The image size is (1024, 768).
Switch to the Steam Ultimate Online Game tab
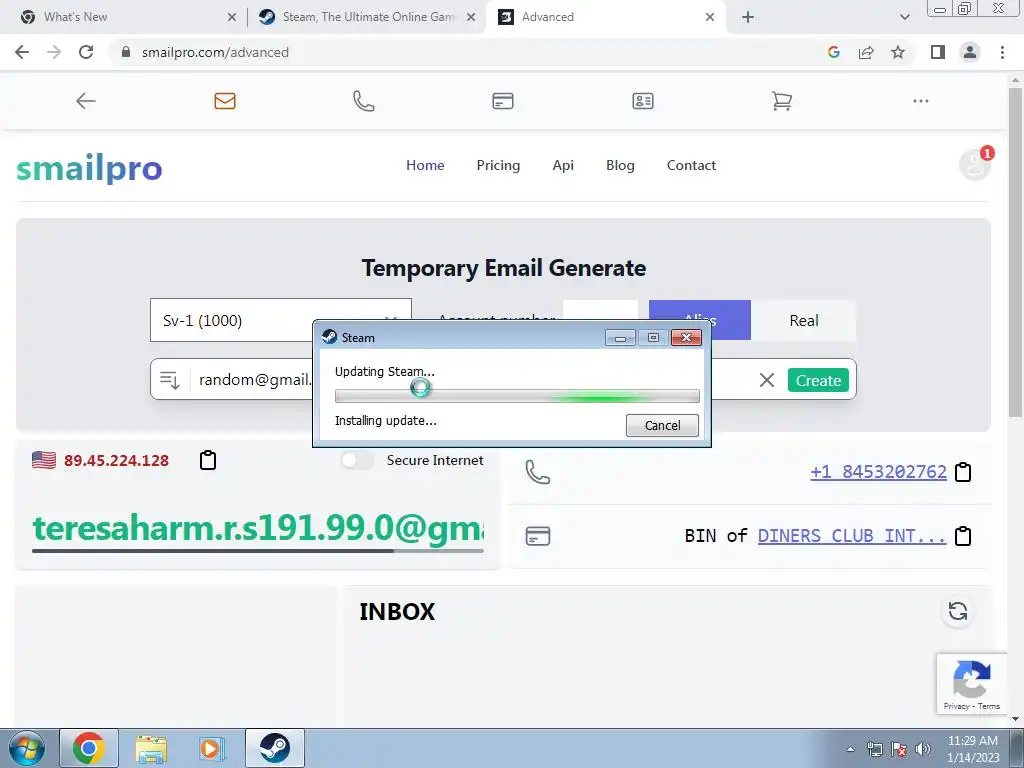pos(368,17)
